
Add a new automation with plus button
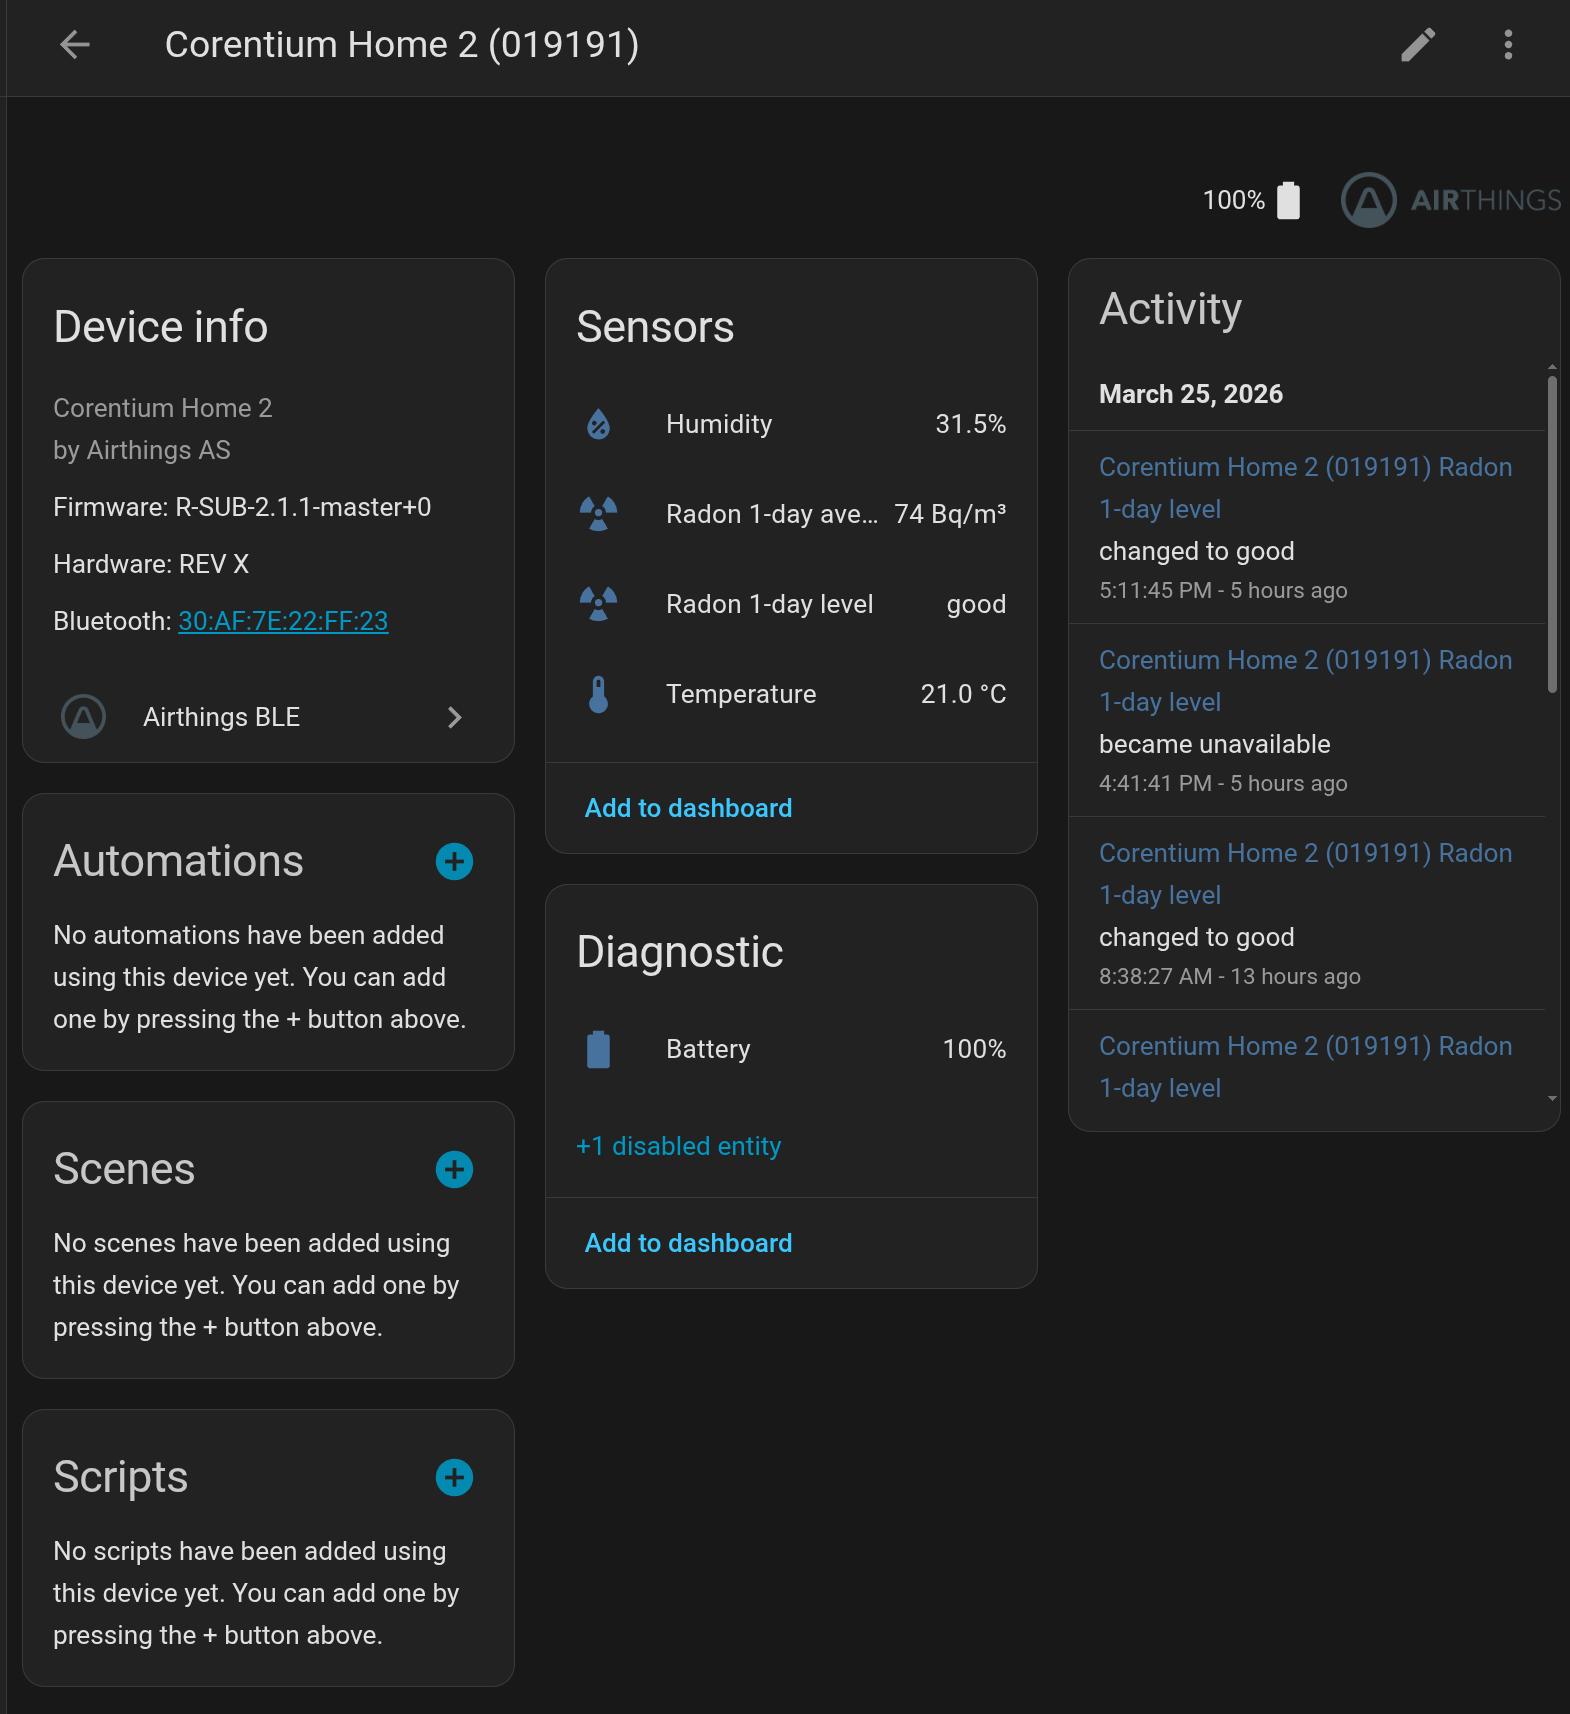click(x=454, y=861)
